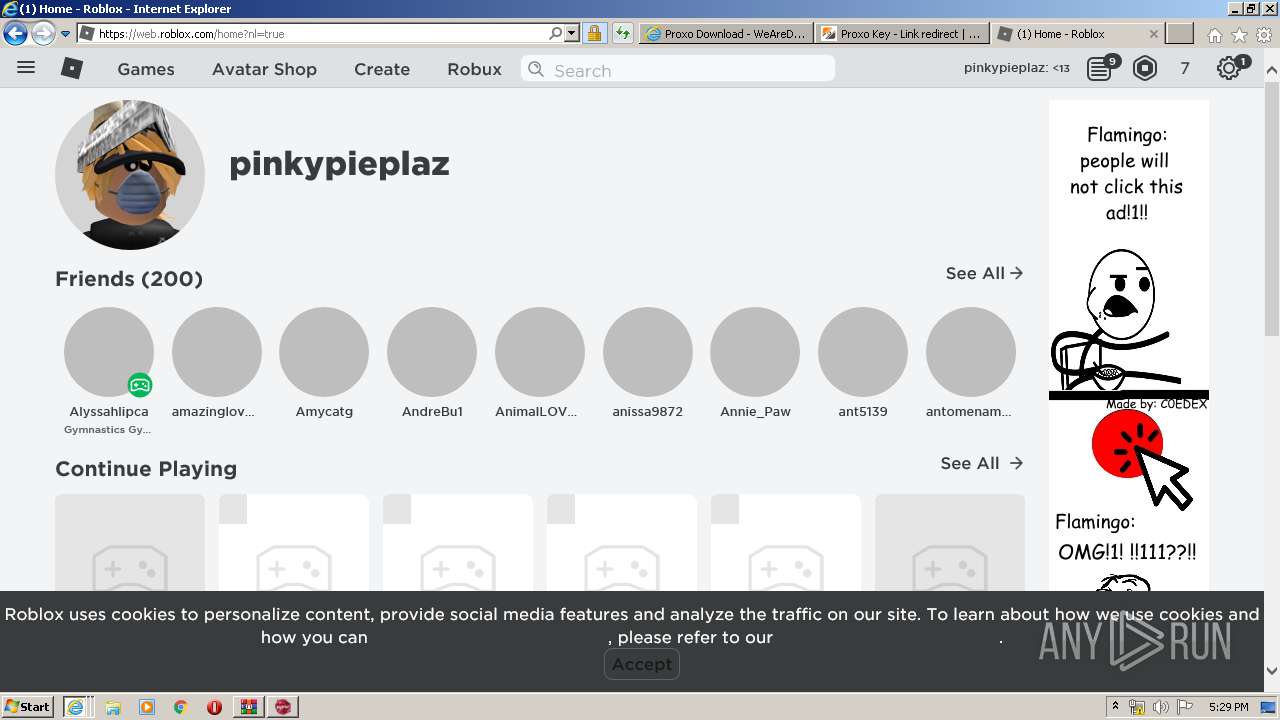Click the volume icon in system tray
The image size is (1280, 720).
1160,707
